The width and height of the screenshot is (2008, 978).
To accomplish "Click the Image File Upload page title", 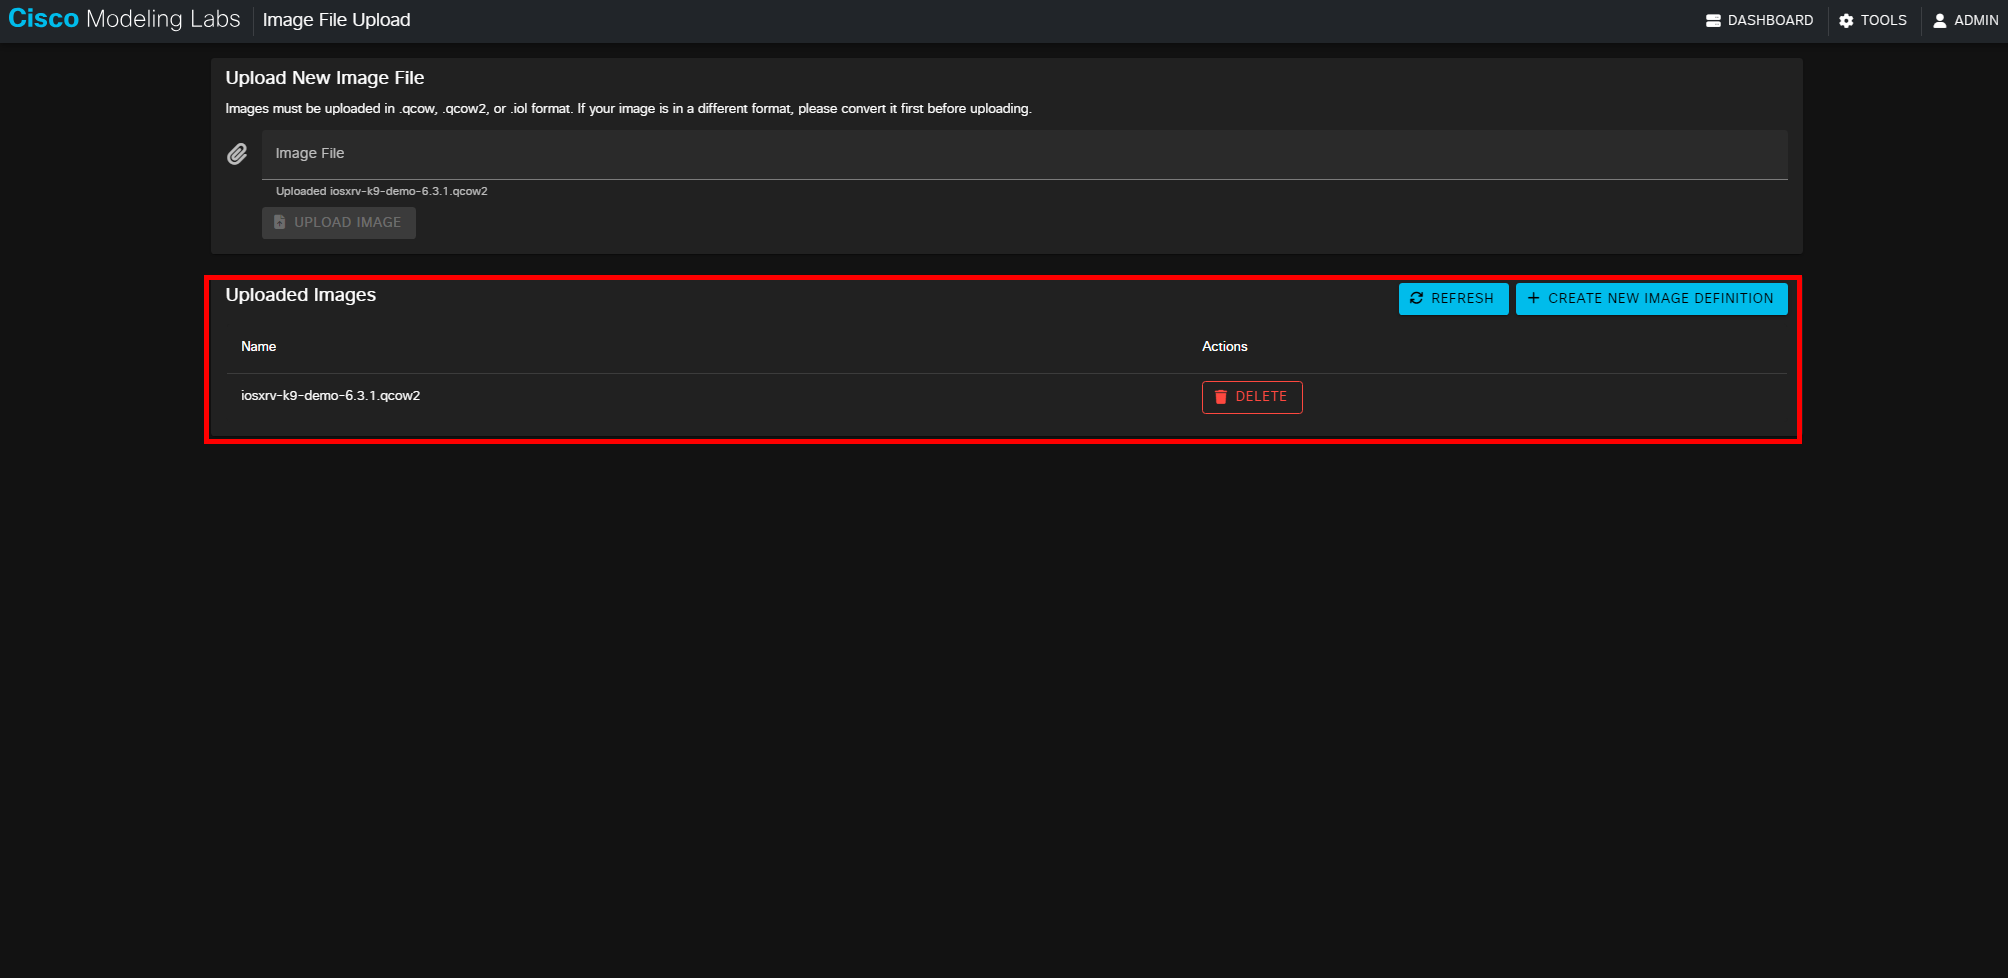I will (336, 20).
